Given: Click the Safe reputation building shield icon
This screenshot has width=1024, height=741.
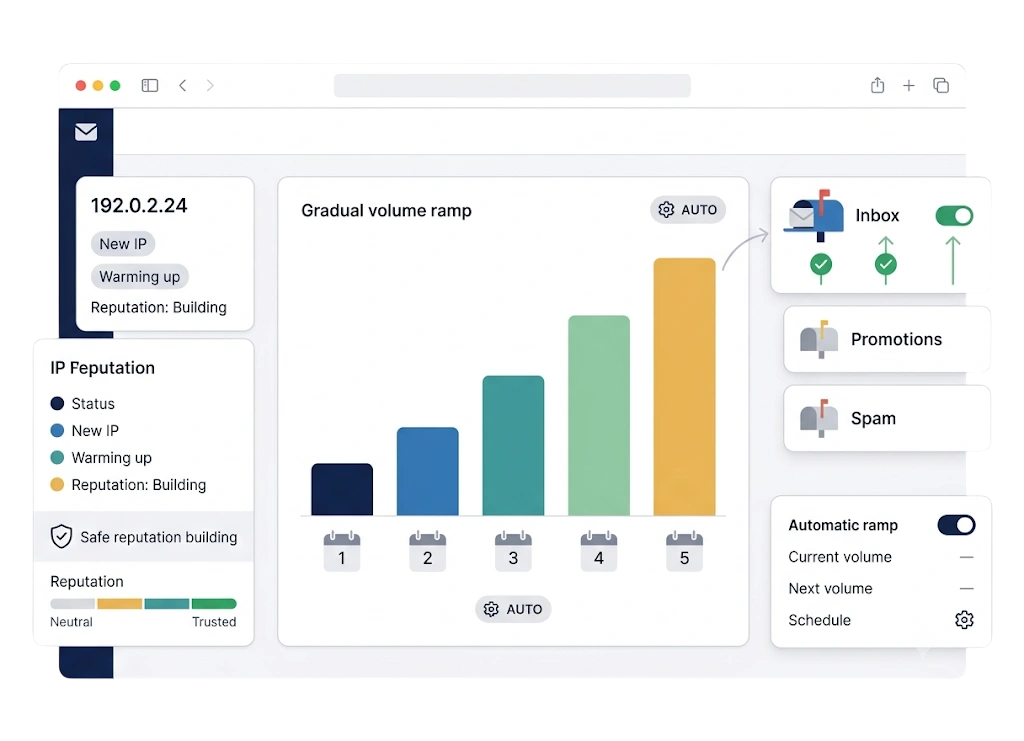Looking at the screenshot, I should tap(61, 537).
